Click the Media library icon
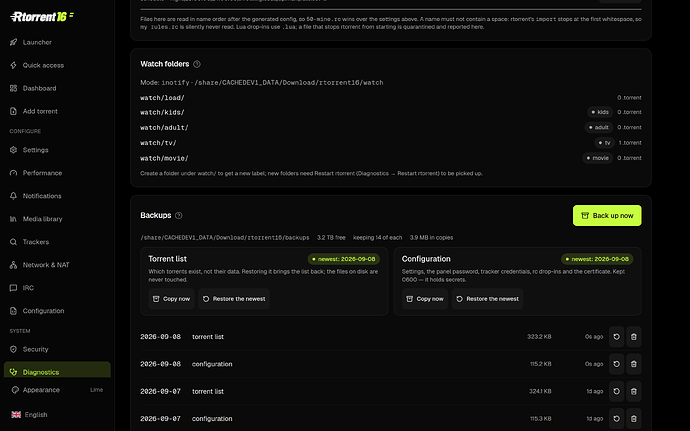The image size is (690, 431). click(x=13, y=219)
